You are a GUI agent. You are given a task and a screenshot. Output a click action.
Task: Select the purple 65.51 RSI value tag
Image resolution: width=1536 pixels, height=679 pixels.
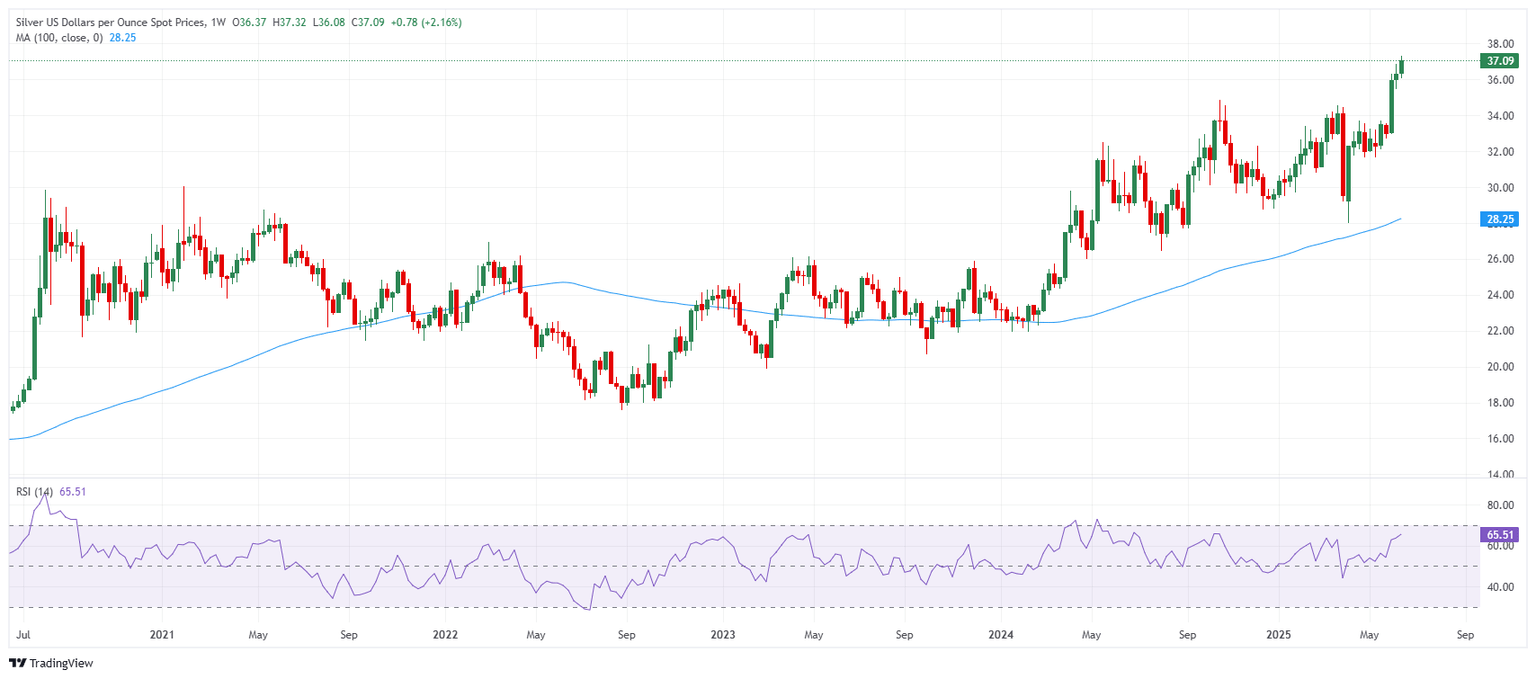point(1499,534)
